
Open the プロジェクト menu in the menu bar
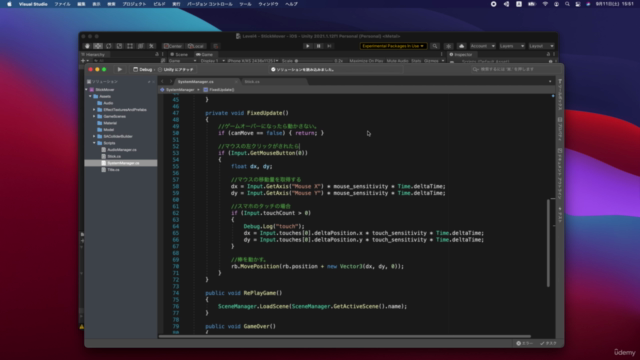pyautogui.click(x=134, y=4)
